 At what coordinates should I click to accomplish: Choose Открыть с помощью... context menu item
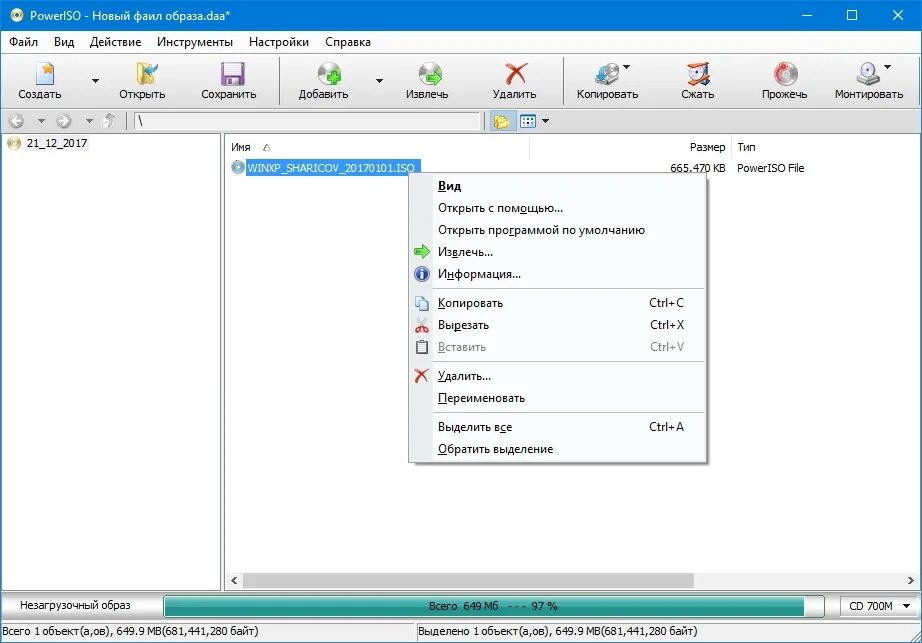pos(557,208)
